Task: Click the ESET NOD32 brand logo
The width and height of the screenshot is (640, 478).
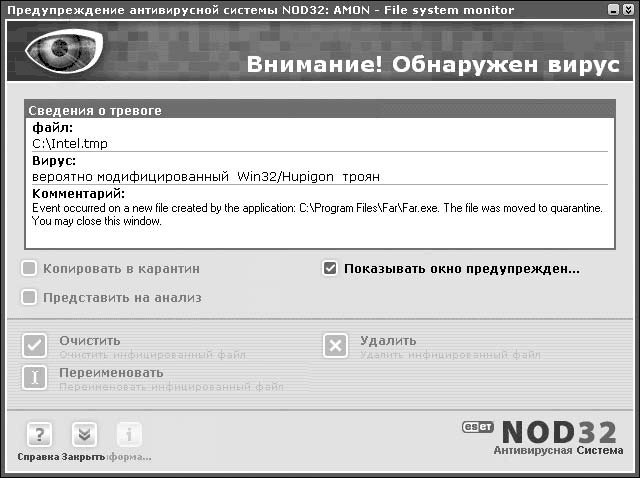Action: click(545, 431)
